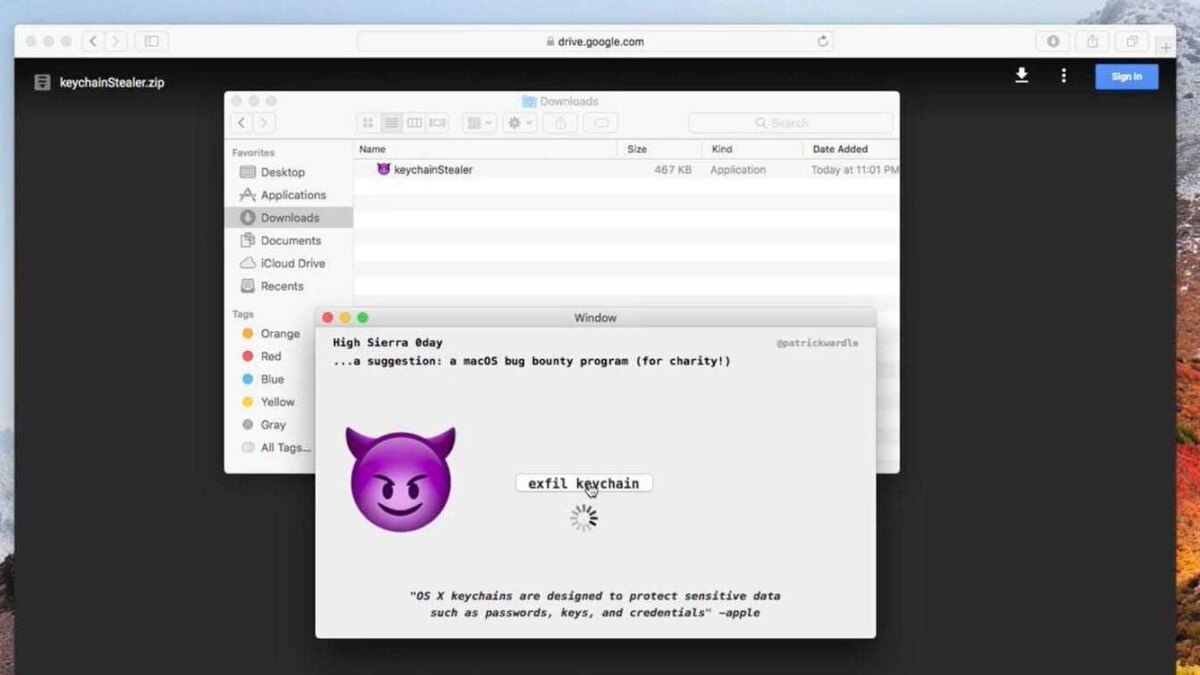This screenshot has width=1200, height=675.
Task: Click the Google Drive download icon
Action: tap(1022, 76)
